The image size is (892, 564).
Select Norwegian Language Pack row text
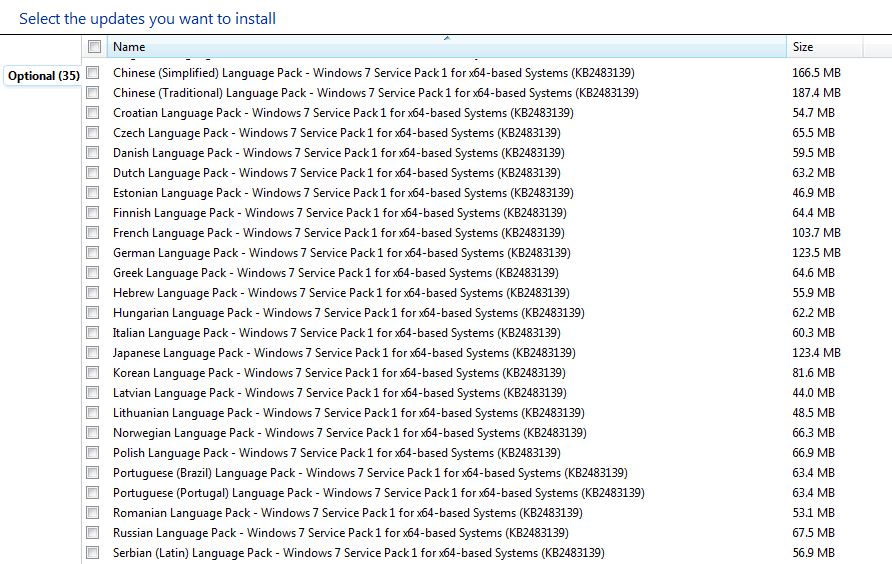coord(350,433)
